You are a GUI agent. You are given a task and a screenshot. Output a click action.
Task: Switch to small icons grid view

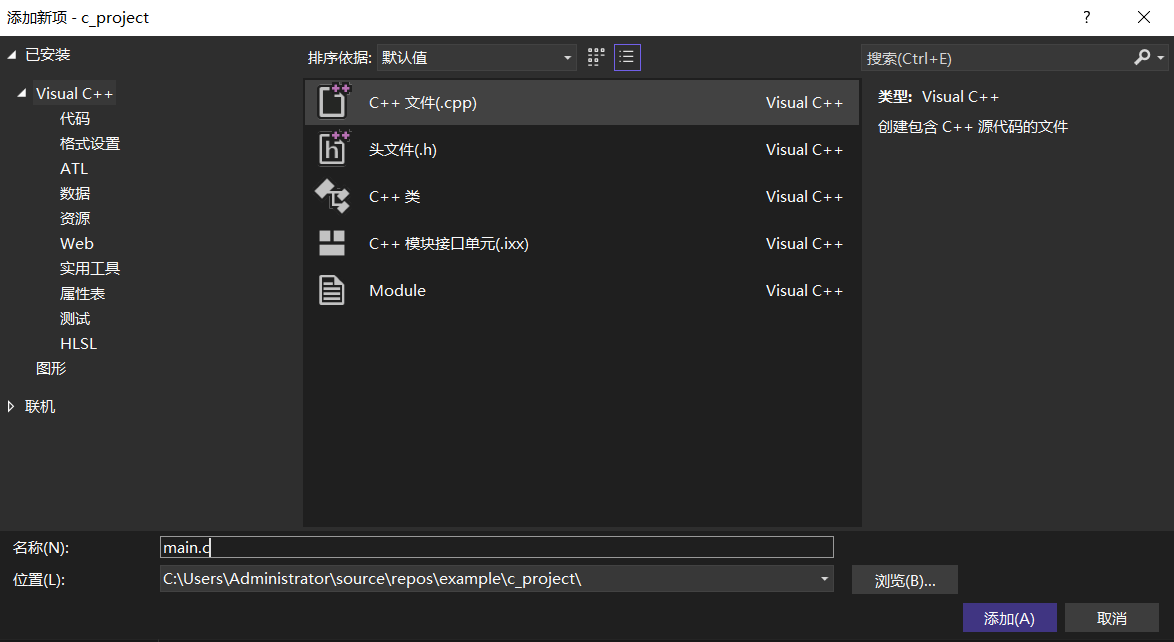(597, 57)
